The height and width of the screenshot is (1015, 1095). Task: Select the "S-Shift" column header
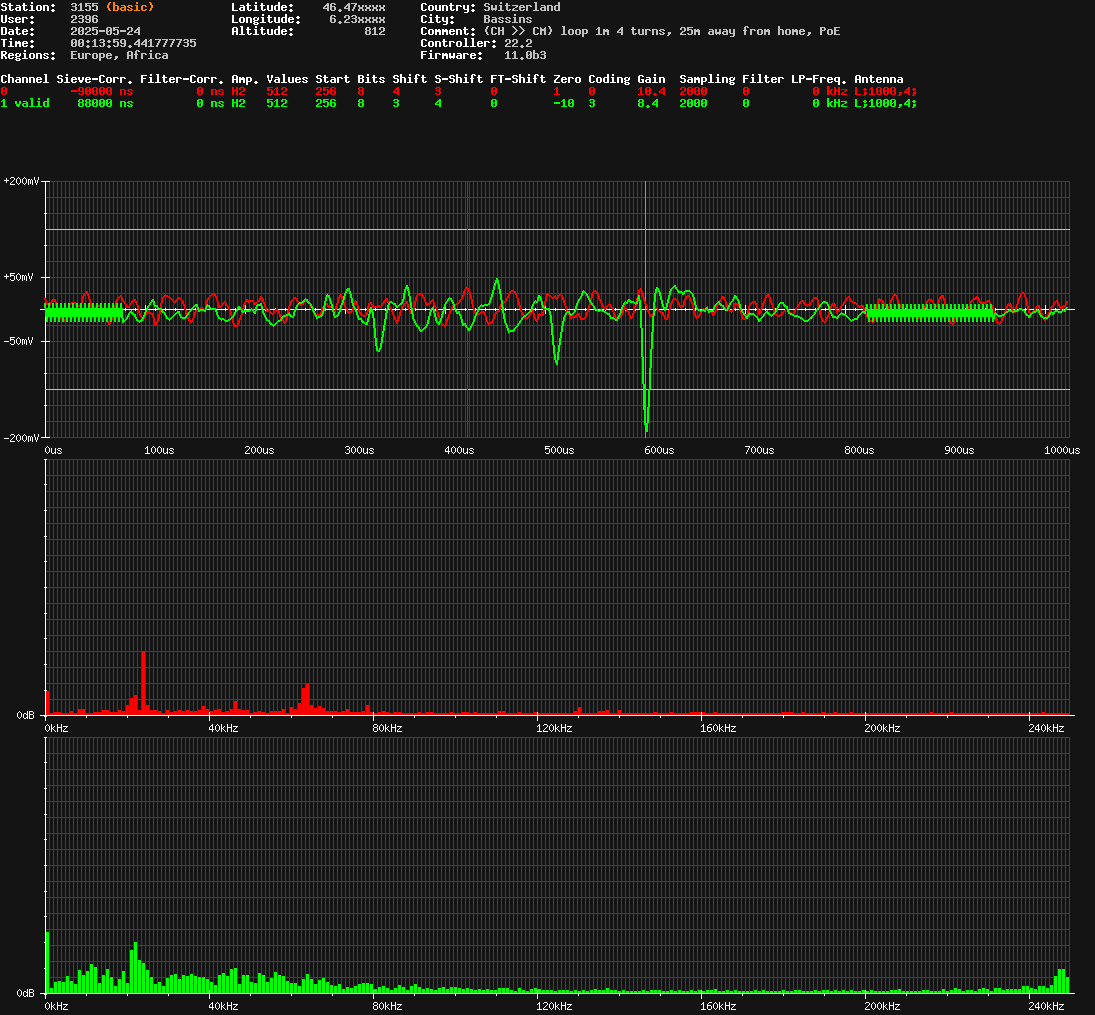coord(459,79)
